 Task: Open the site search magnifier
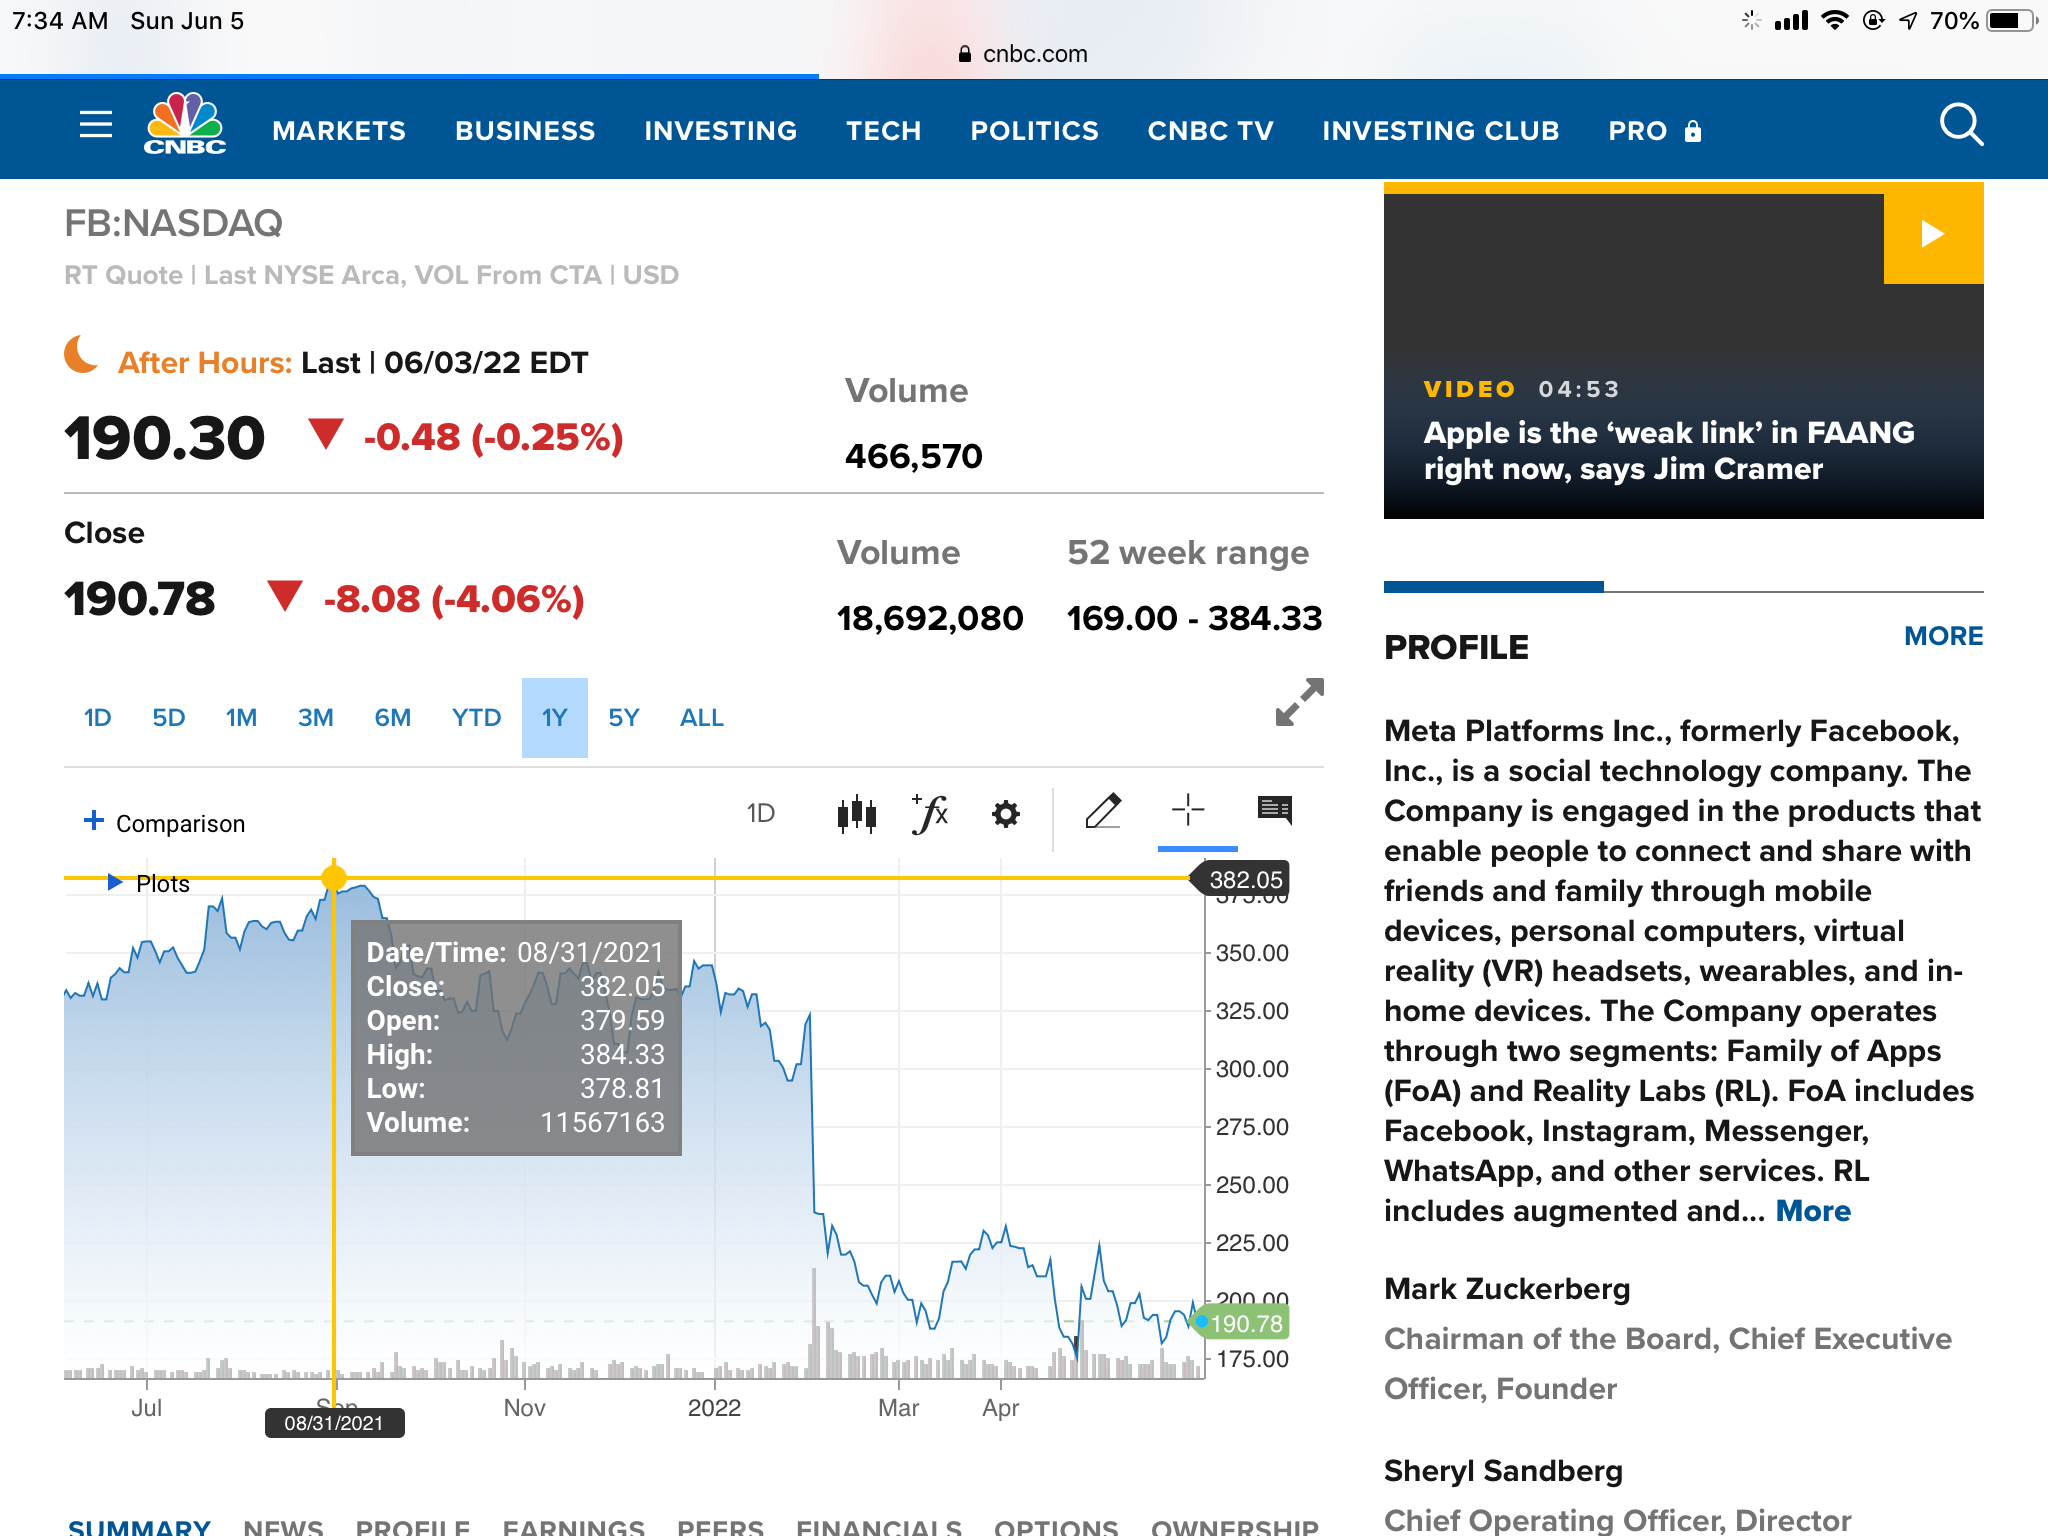coord(1961,125)
